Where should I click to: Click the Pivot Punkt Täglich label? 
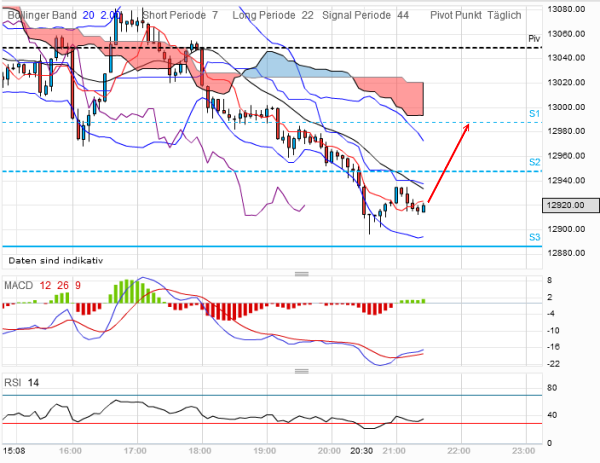click(x=476, y=15)
